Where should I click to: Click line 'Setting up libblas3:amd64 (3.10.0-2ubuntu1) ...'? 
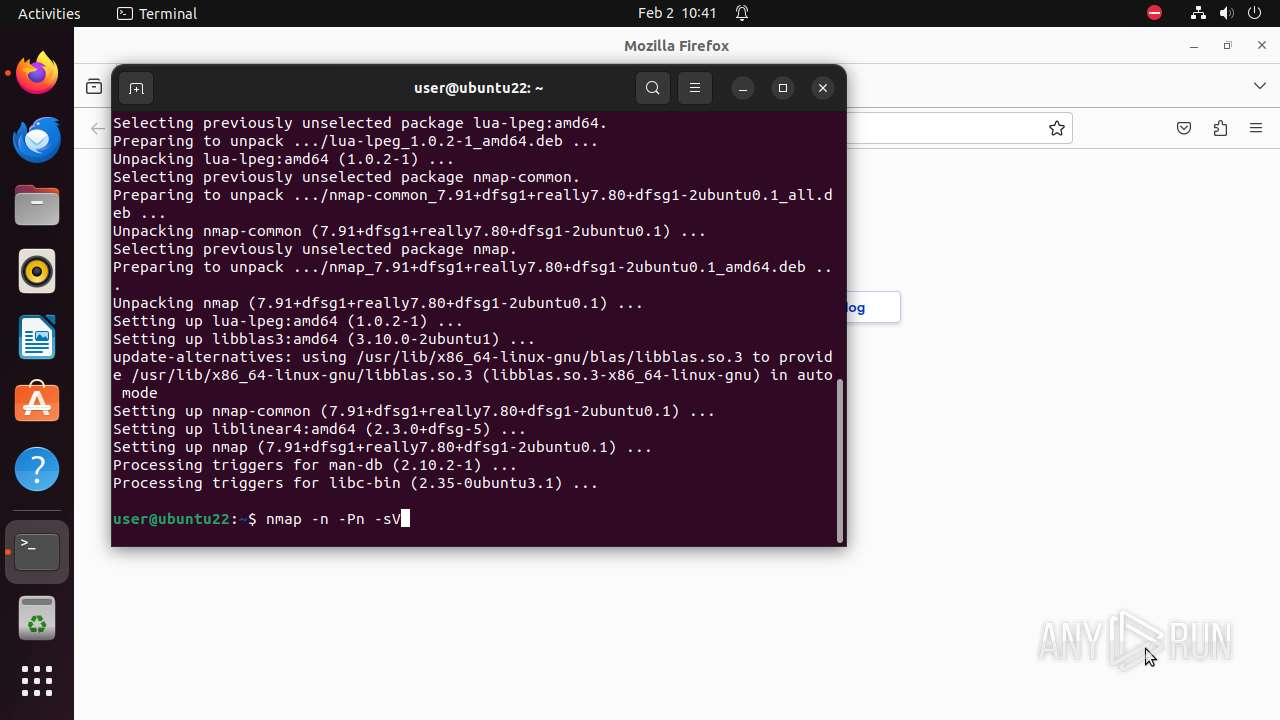tap(324, 339)
